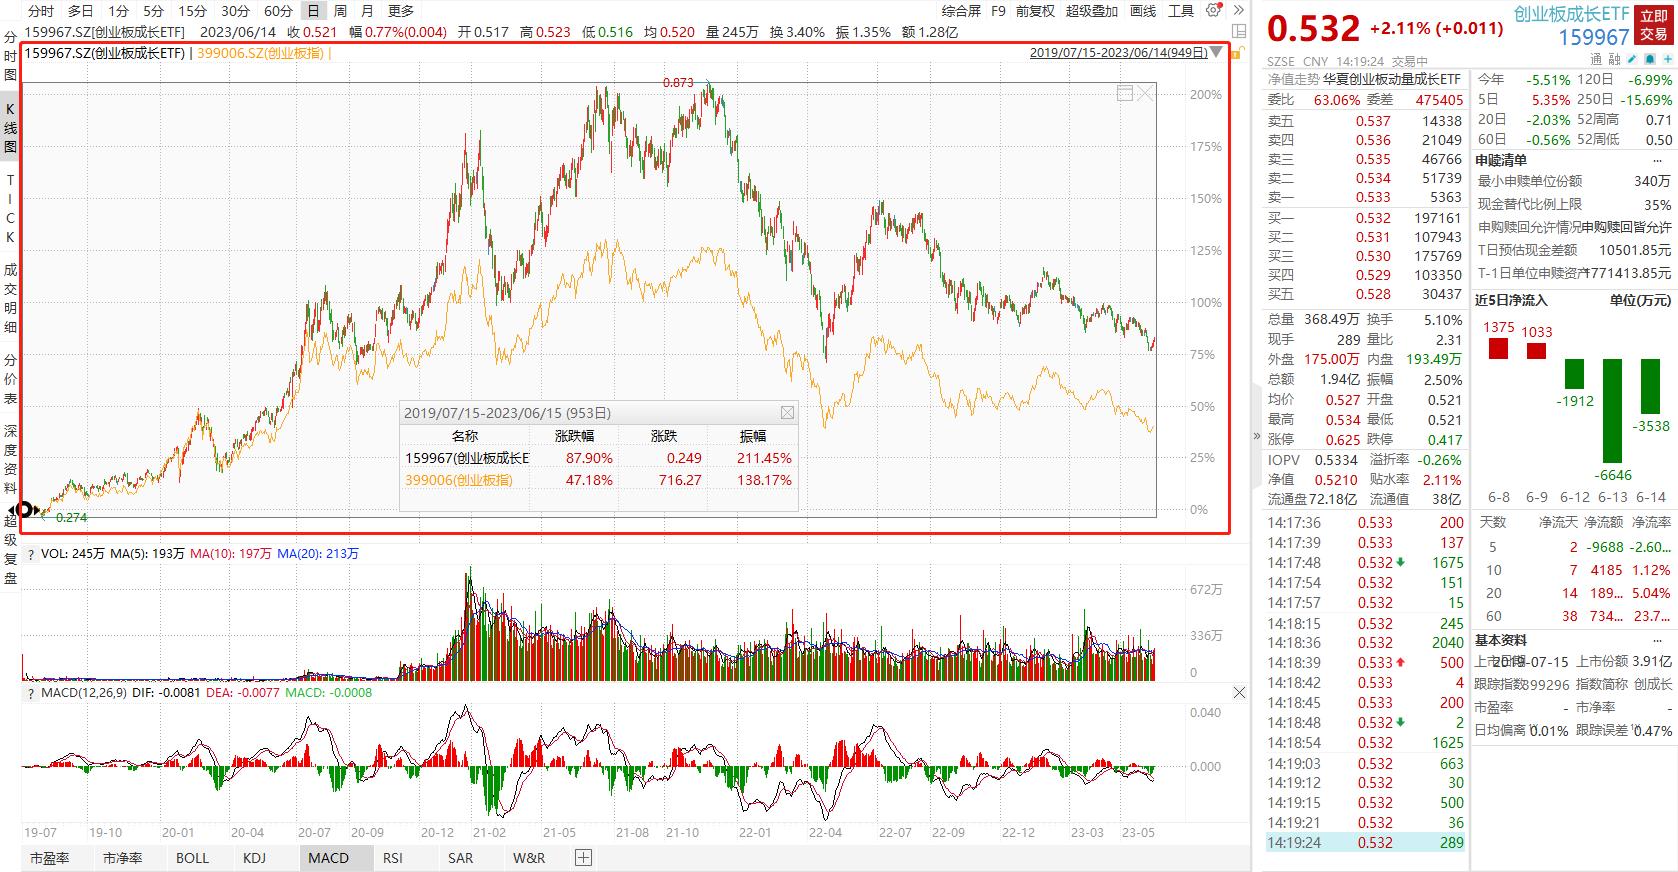The width and height of the screenshot is (1678, 872).
Task: Select the 日 daily K-line period
Action: [x=314, y=11]
